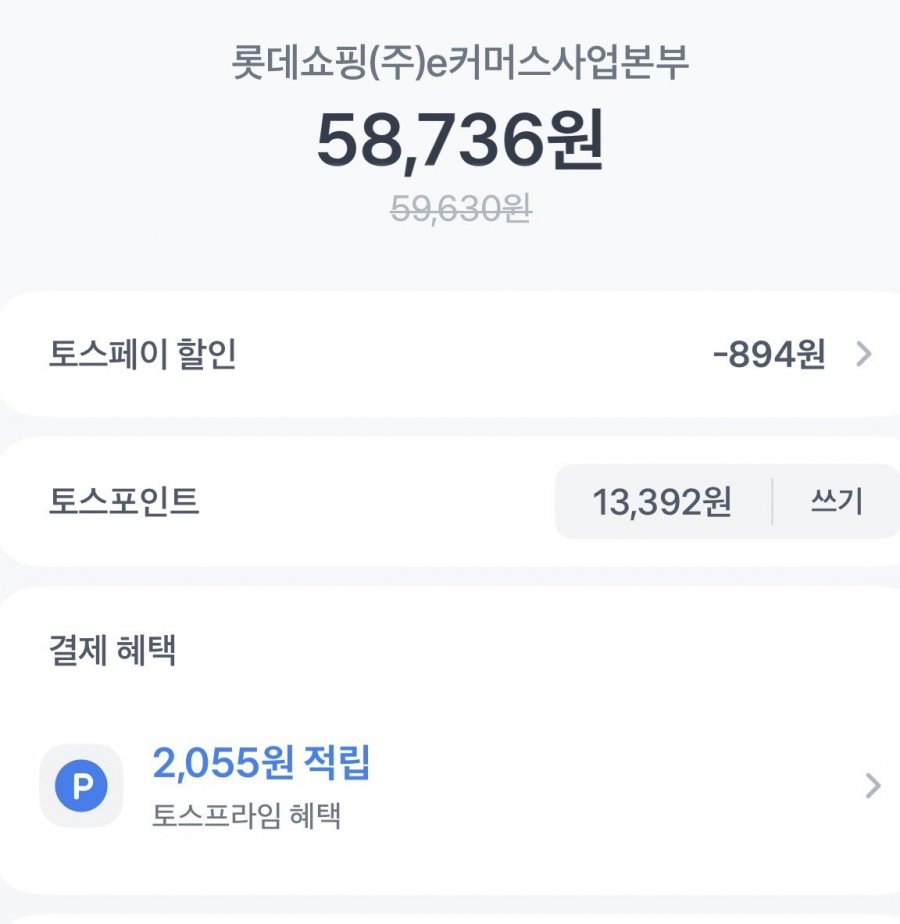Tap the blue P point icon
The height and width of the screenshot is (924, 900).
(x=81, y=786)
